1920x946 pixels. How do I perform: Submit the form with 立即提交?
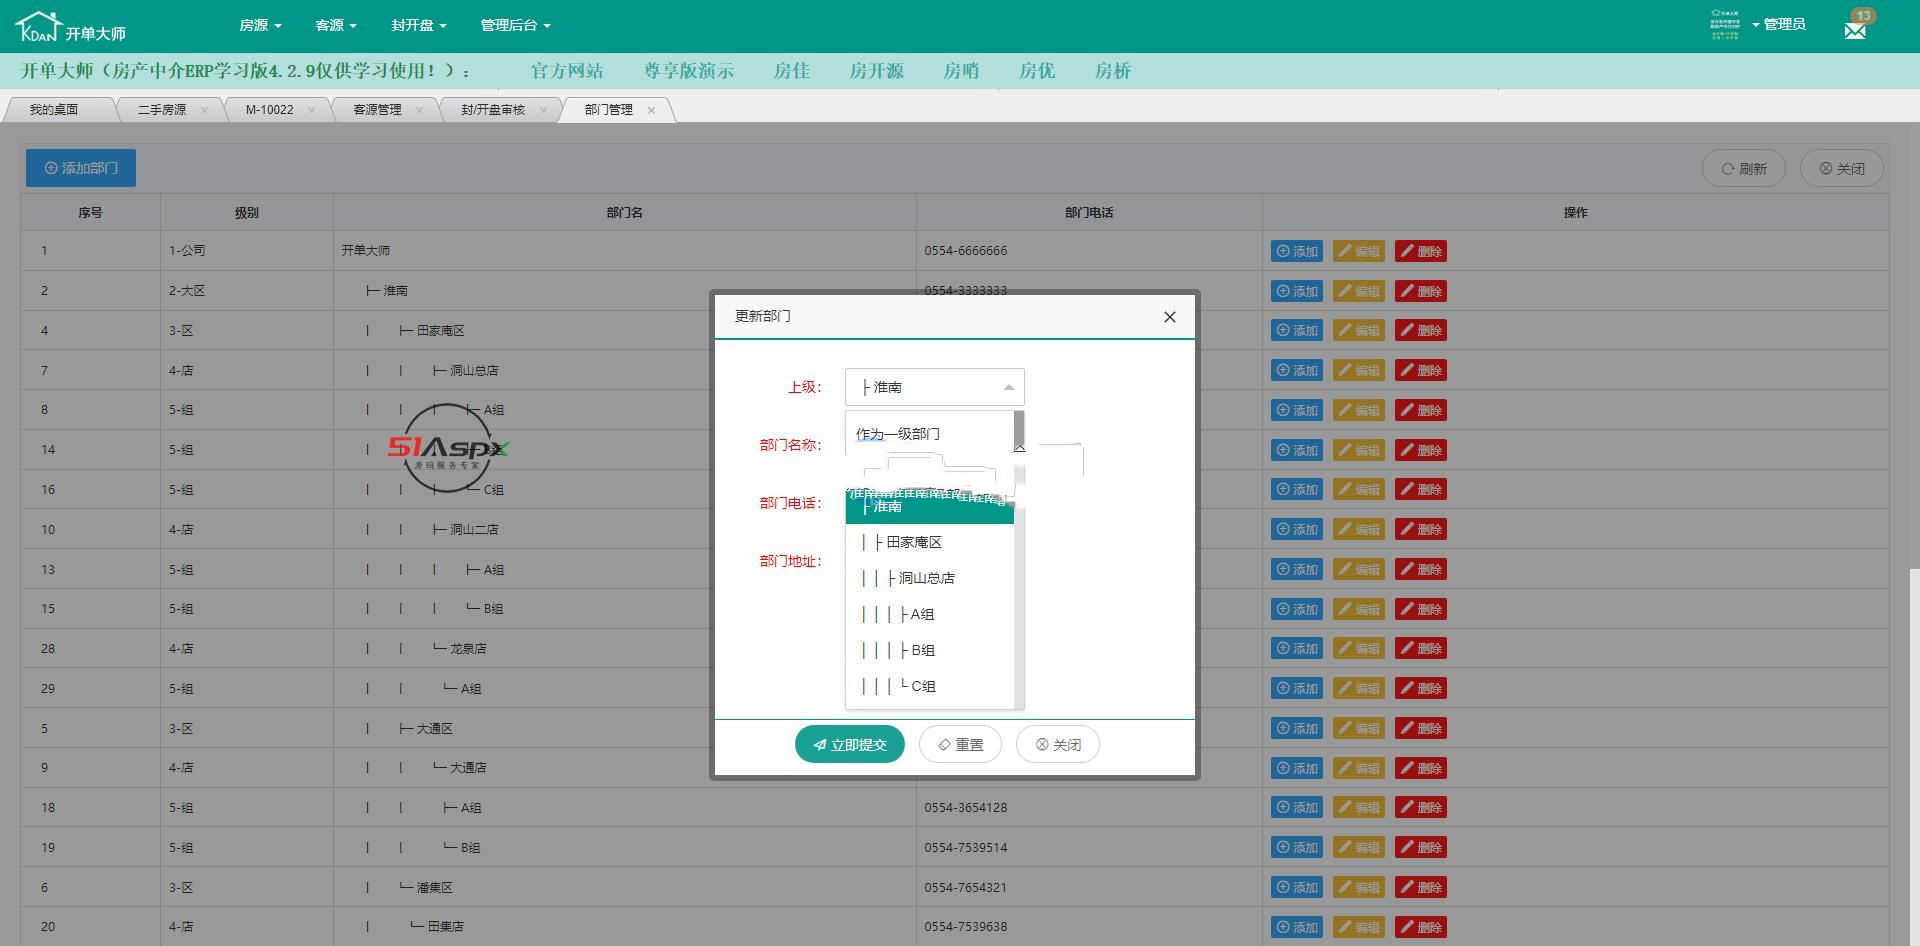[849, 745]
